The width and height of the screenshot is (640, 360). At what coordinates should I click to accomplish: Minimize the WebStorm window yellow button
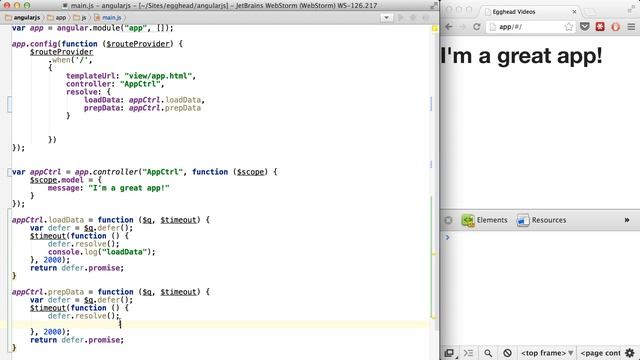tap(17, 6)
